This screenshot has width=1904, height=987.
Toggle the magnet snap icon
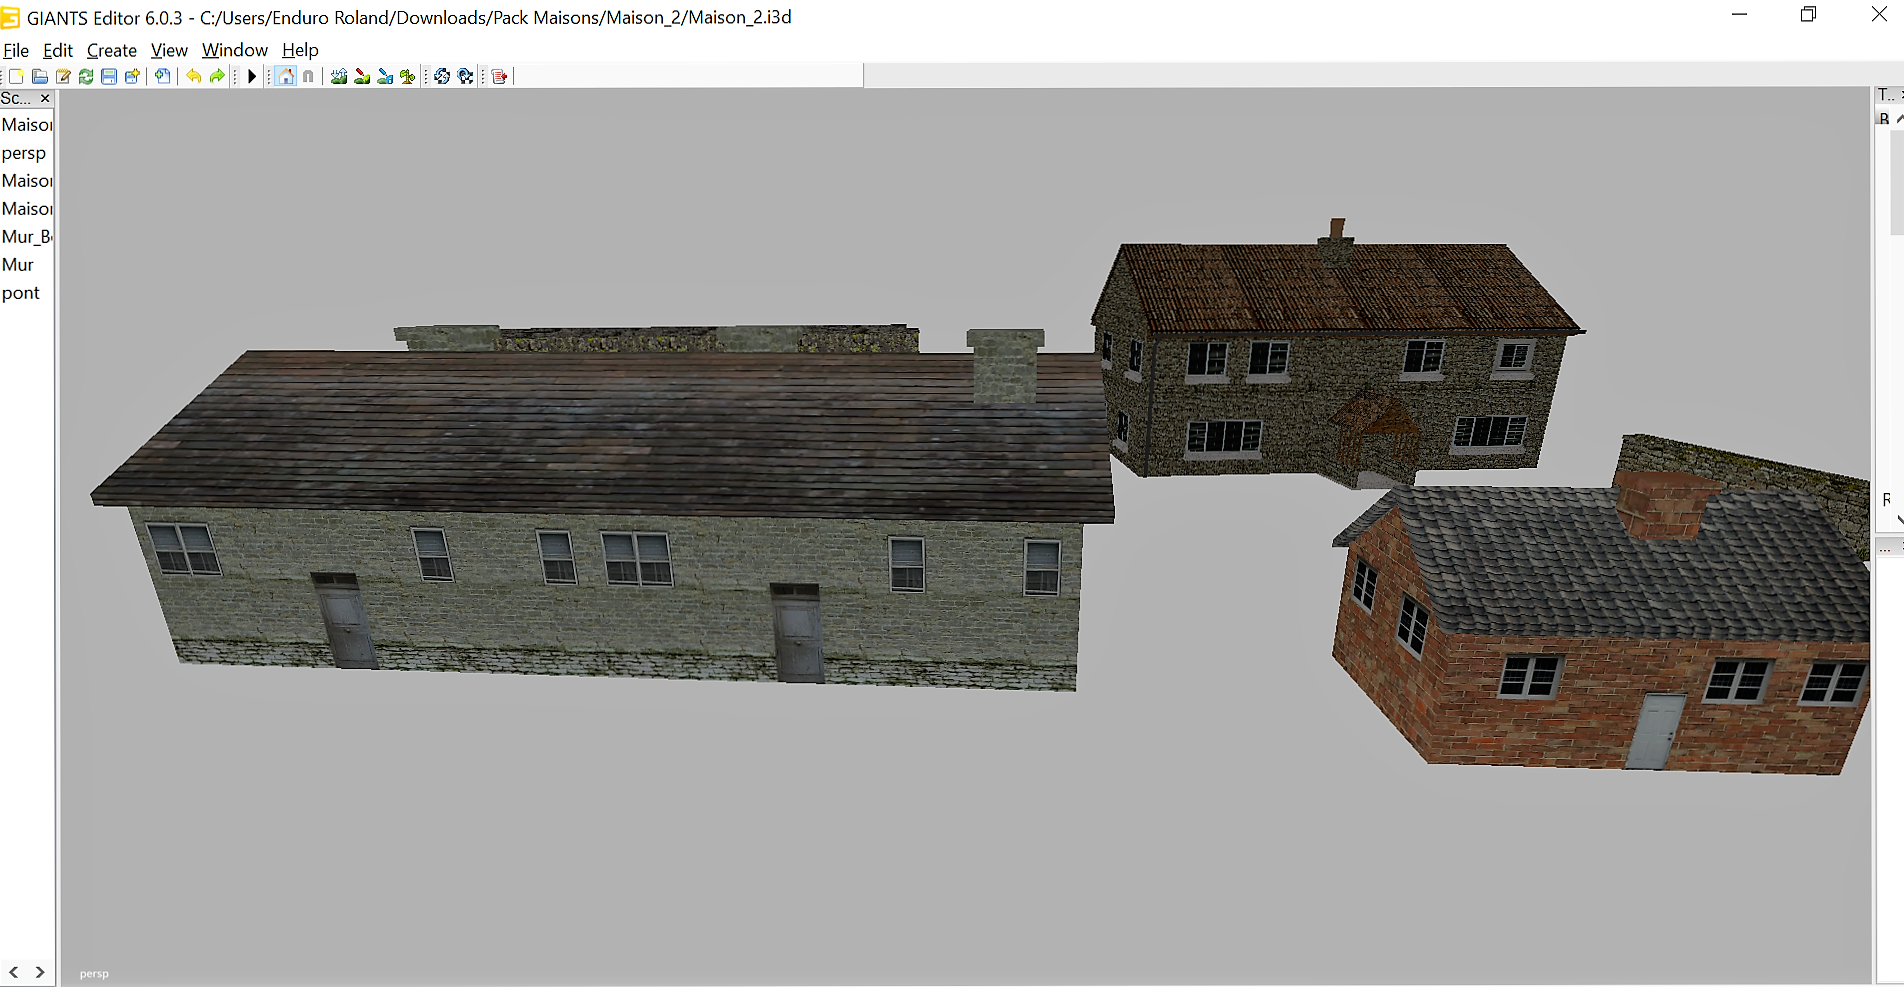(x=308, y=76)
